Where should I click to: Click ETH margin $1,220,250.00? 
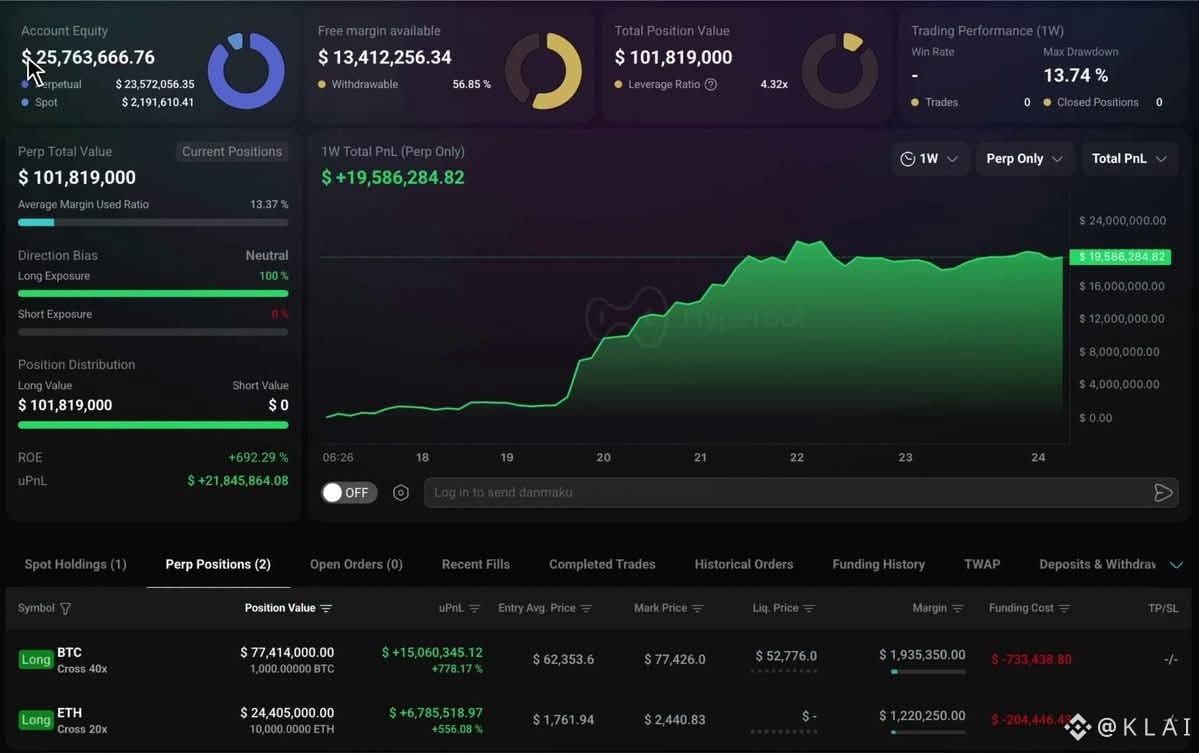[x=922, y=716]
